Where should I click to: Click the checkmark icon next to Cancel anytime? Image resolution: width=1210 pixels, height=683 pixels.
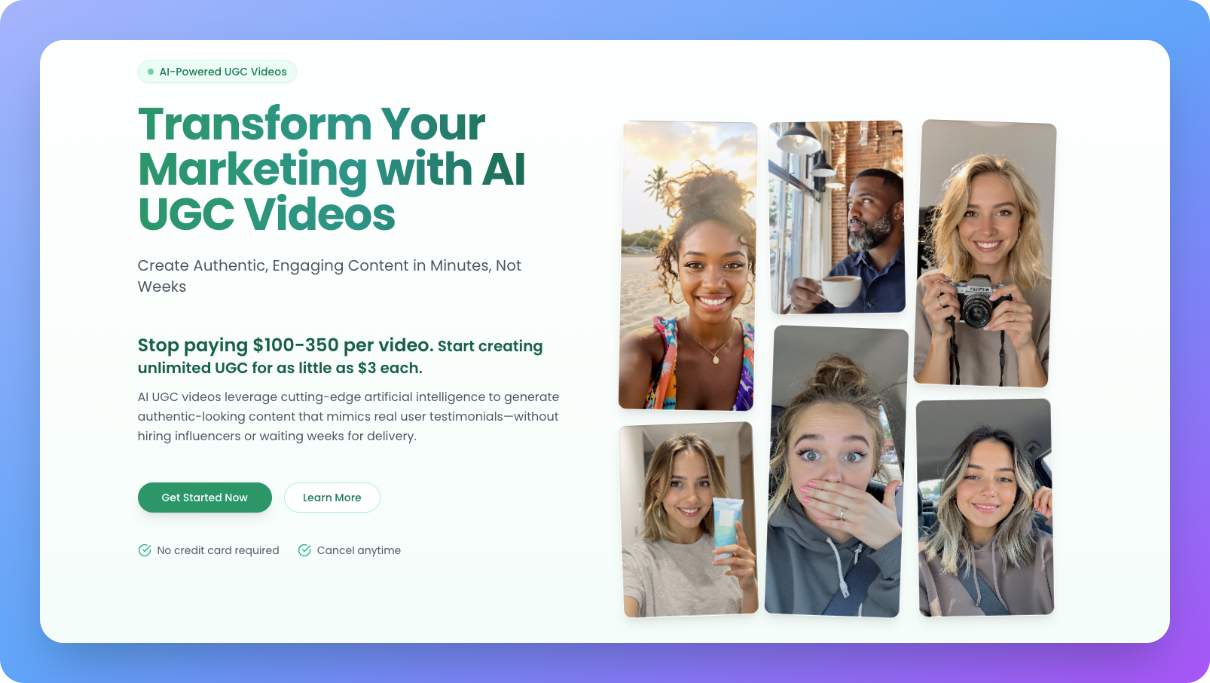click(x=303, y=550)
